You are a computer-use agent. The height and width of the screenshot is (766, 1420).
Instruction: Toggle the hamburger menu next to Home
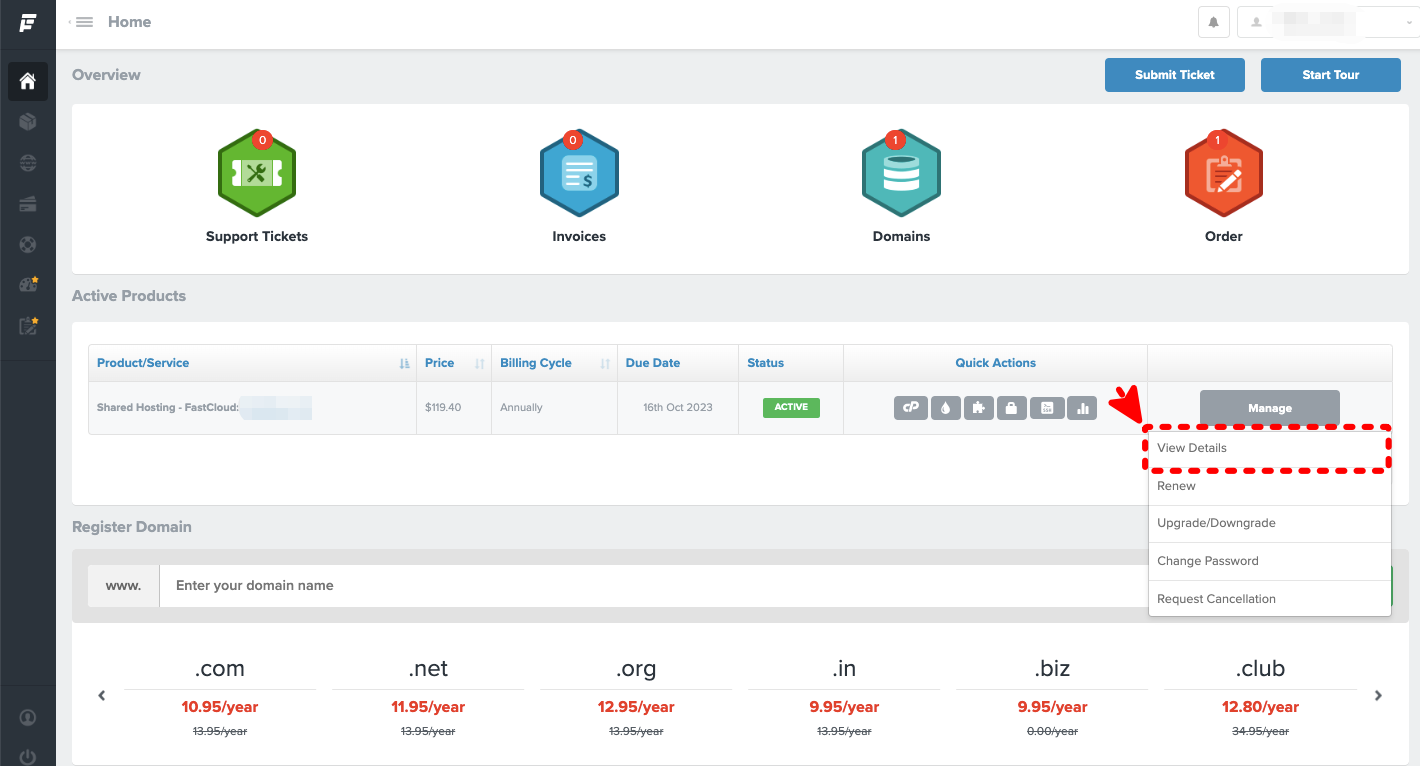pos(84,22)
